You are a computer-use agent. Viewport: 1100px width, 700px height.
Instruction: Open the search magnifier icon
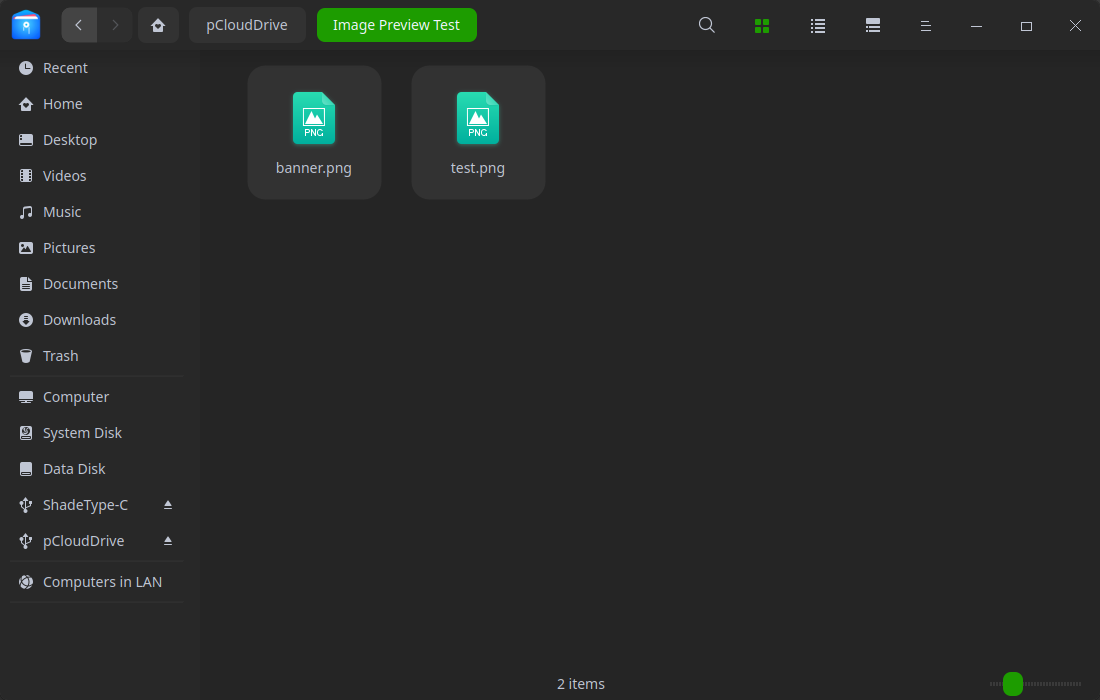coord(706,25)
